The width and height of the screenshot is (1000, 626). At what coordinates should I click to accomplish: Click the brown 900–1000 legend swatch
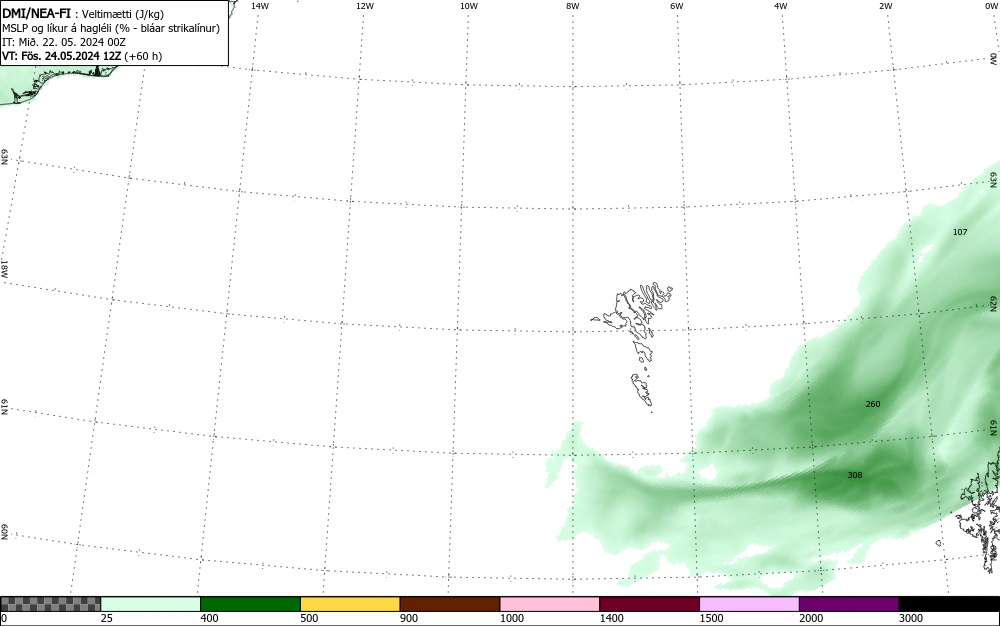point(450,604)
